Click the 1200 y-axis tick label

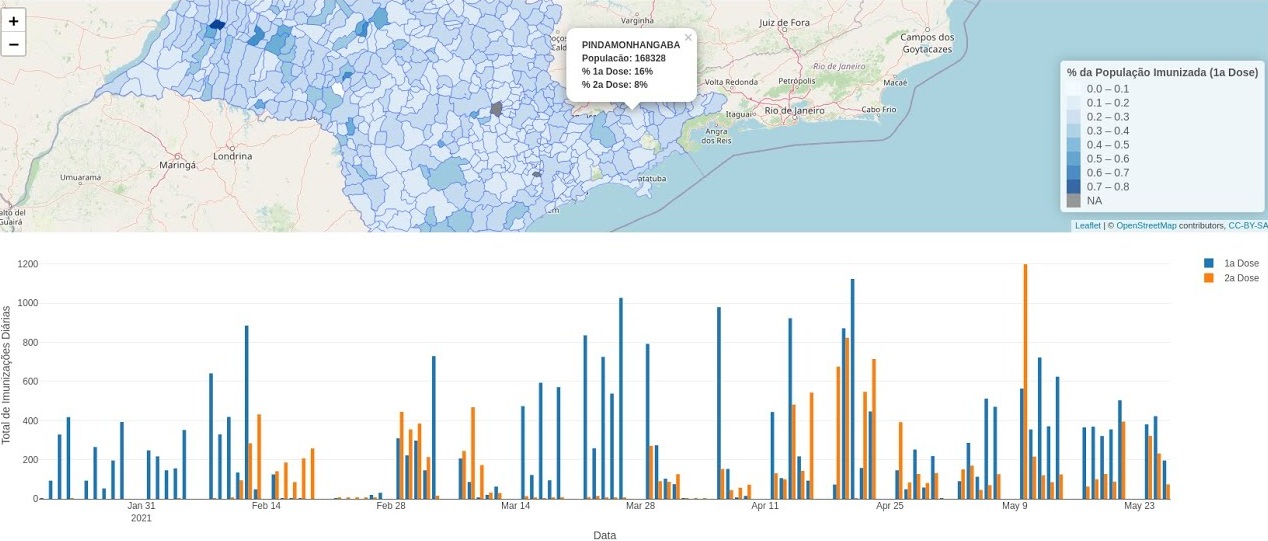point(25,264)
